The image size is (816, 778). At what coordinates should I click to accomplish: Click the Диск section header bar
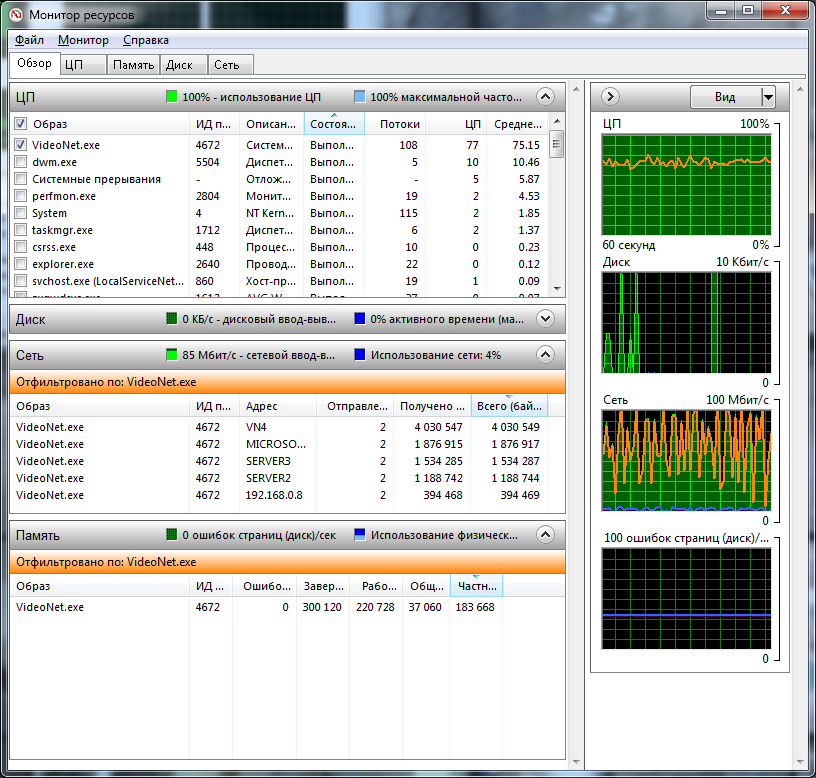point(287,319)
